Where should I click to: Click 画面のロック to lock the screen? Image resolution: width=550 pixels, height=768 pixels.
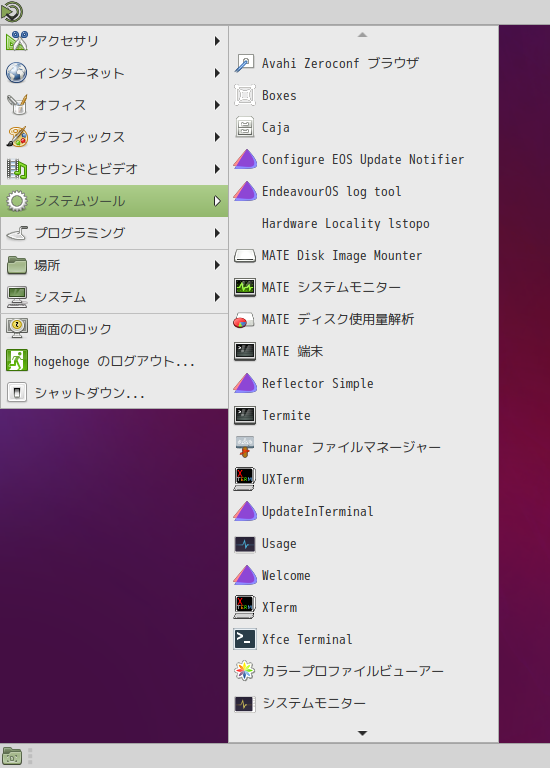coord(115,329)
